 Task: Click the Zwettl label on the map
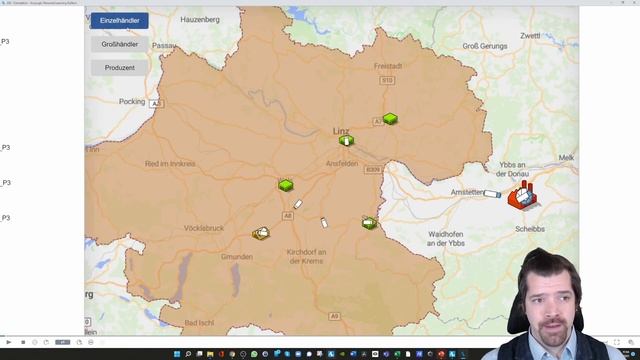[x=530, y=36]
